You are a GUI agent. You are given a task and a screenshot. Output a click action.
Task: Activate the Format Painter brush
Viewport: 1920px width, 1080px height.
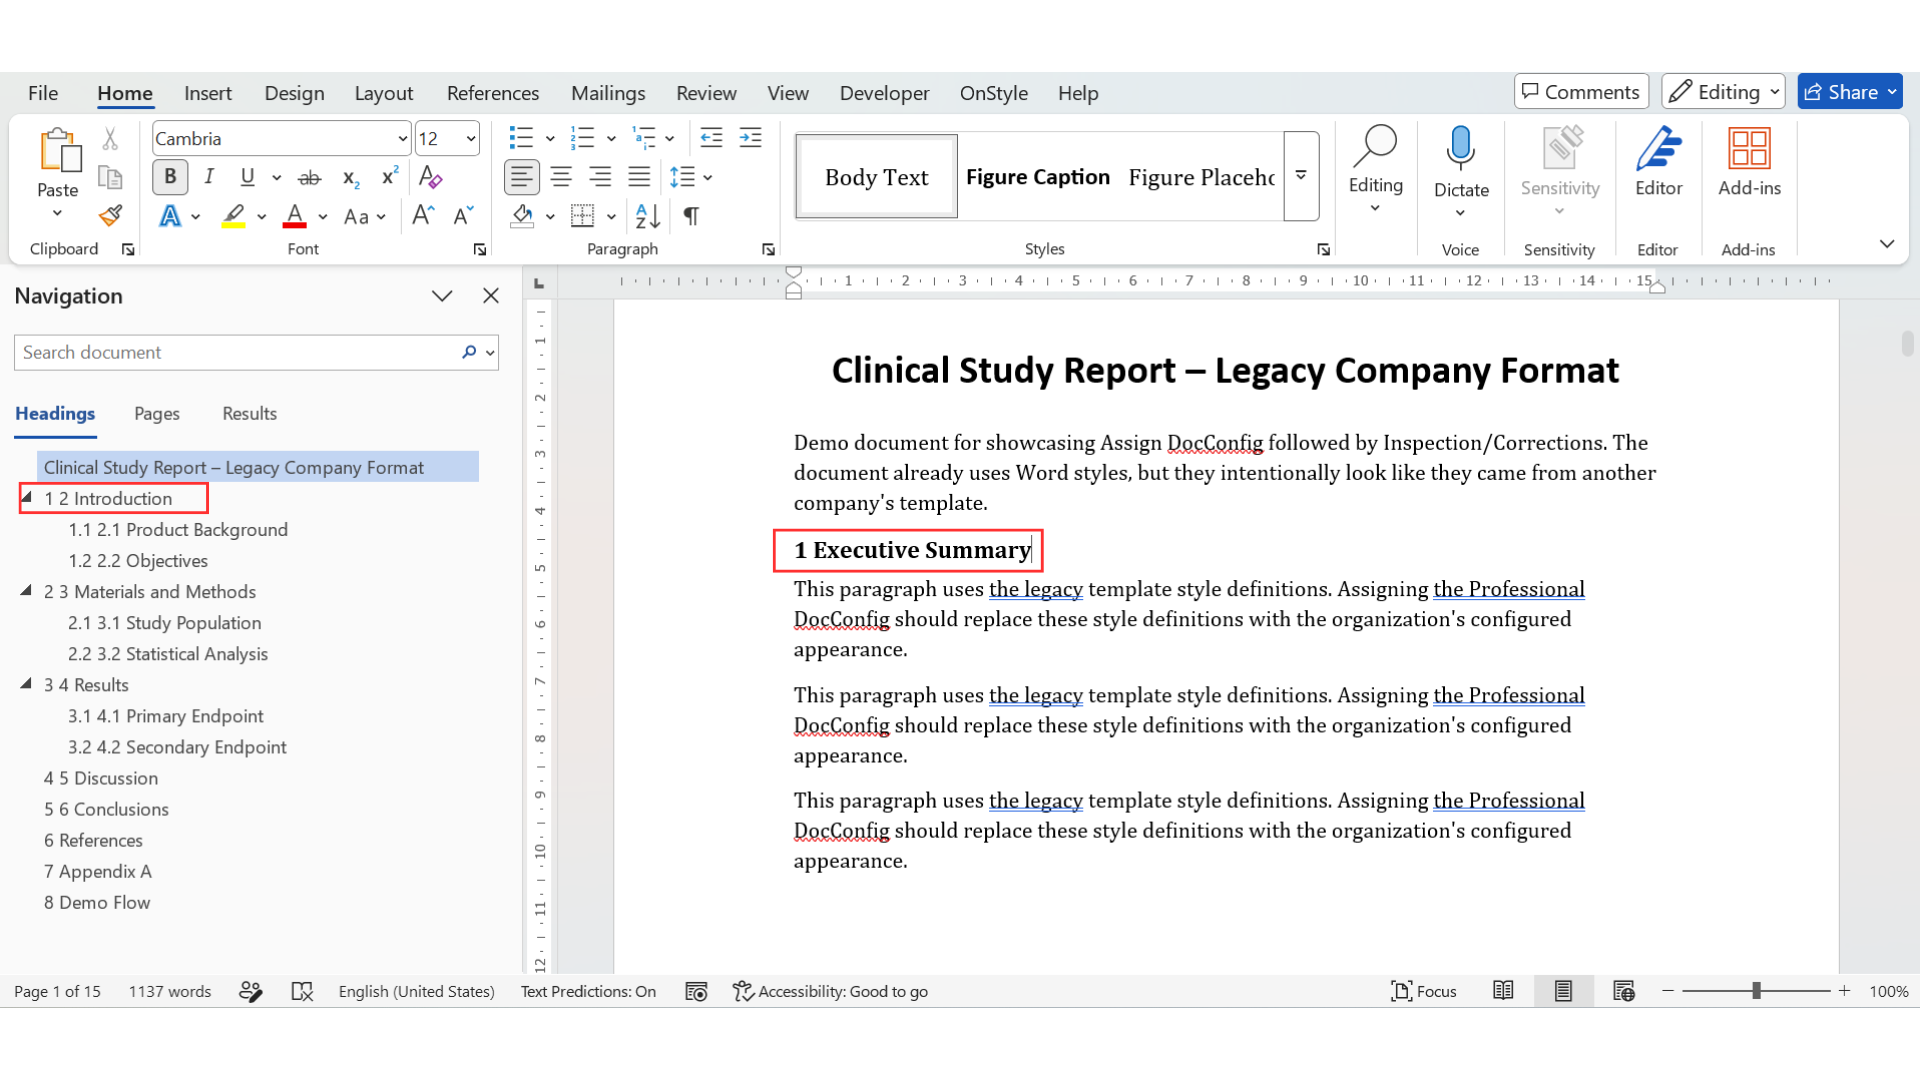coord(110,215)
